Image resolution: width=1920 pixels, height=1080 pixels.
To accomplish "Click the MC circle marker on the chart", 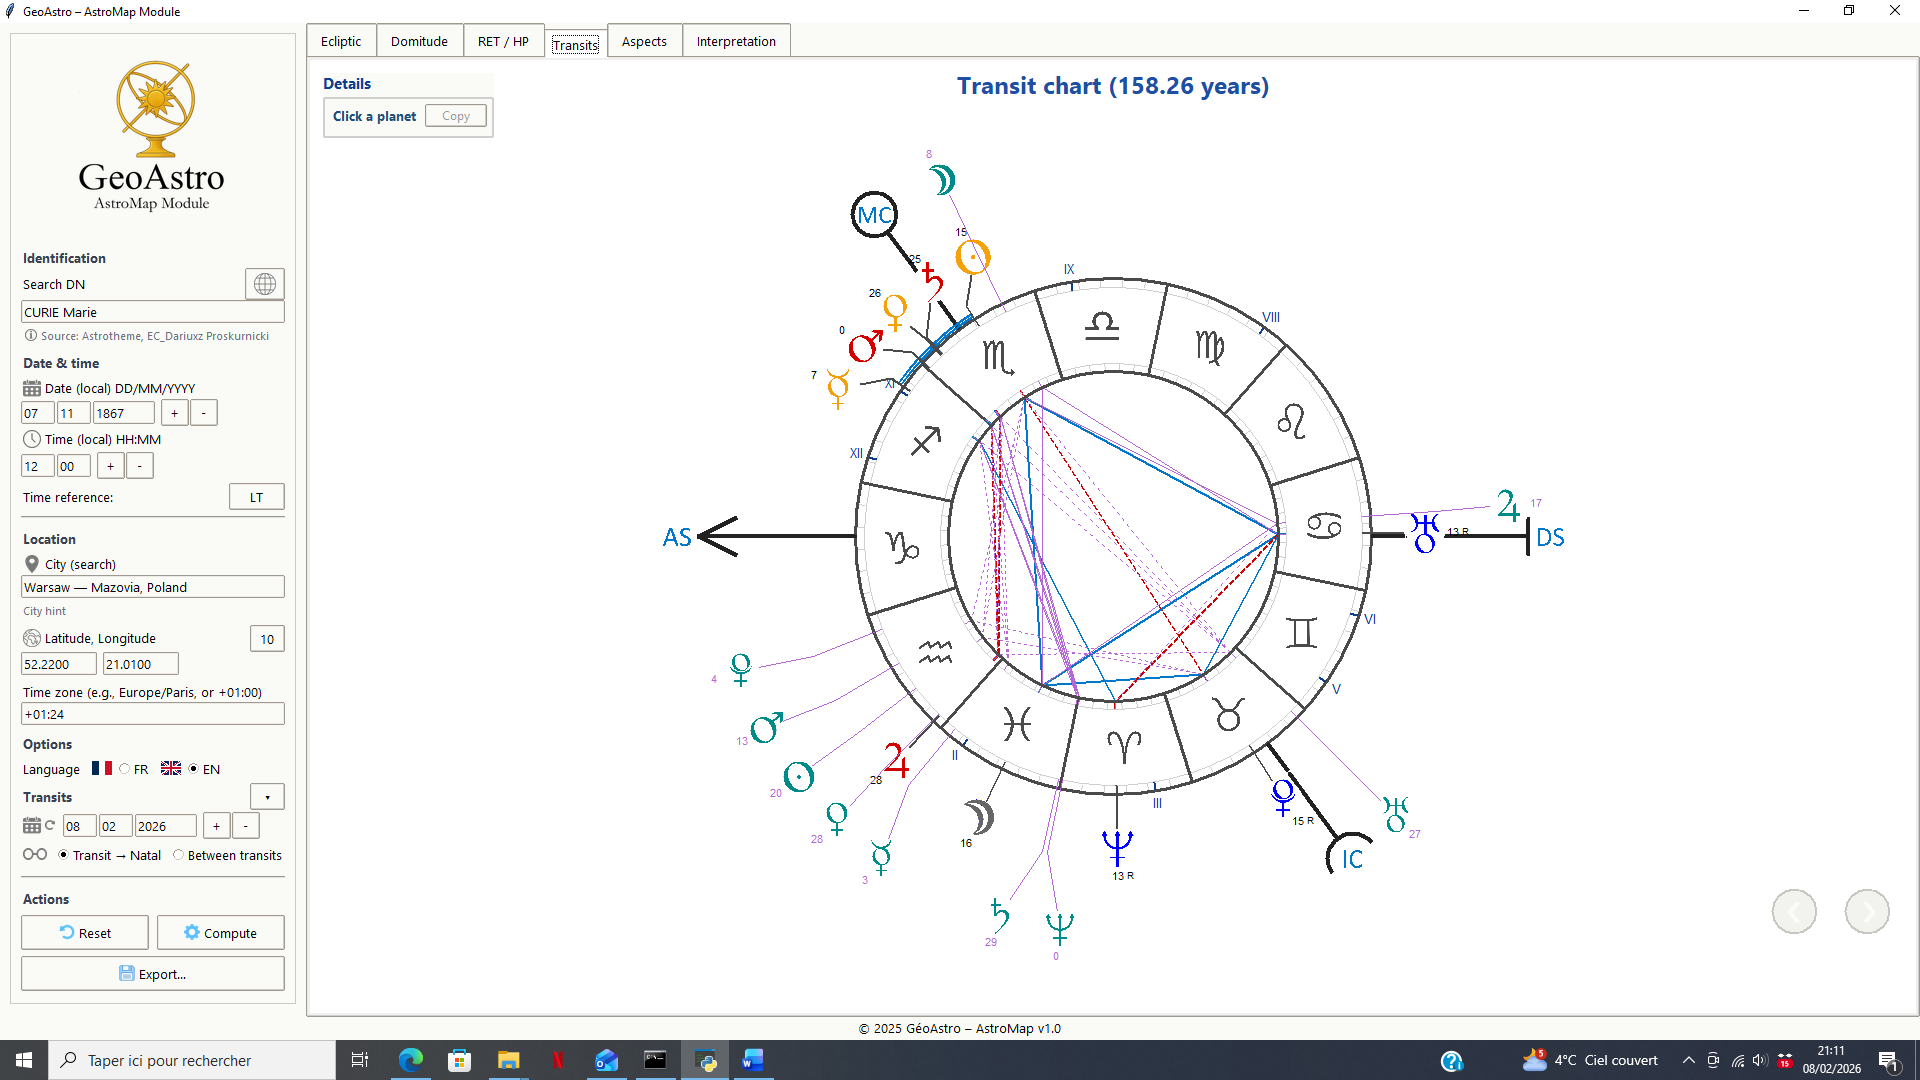I will point(874,215).
